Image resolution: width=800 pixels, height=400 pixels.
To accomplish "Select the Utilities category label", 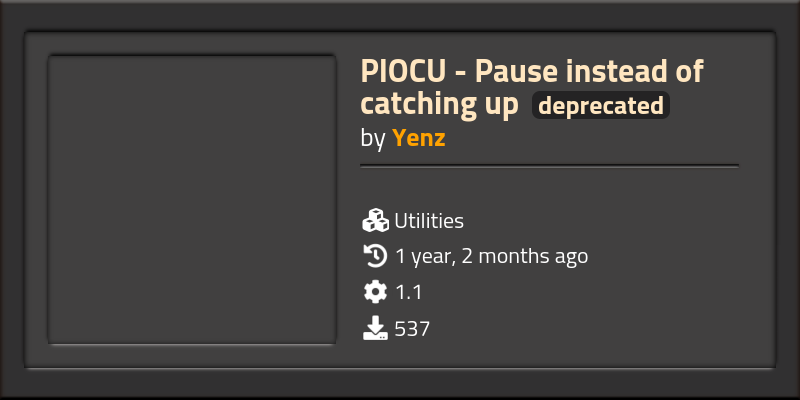I will click(x=429, y=221).
